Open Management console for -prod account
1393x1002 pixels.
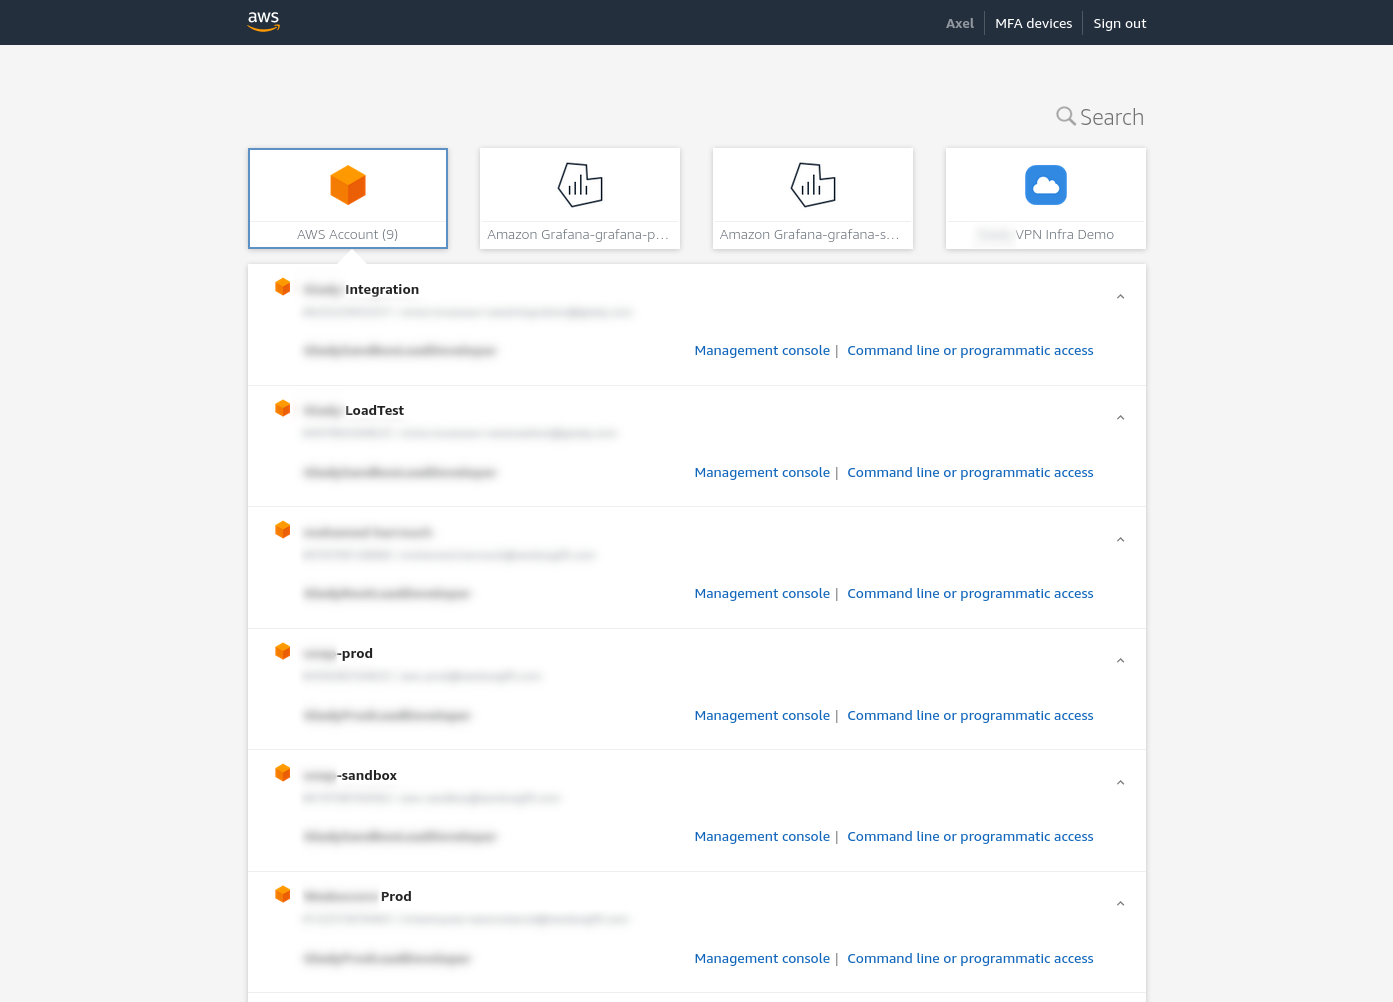click(x=762, y=716)
